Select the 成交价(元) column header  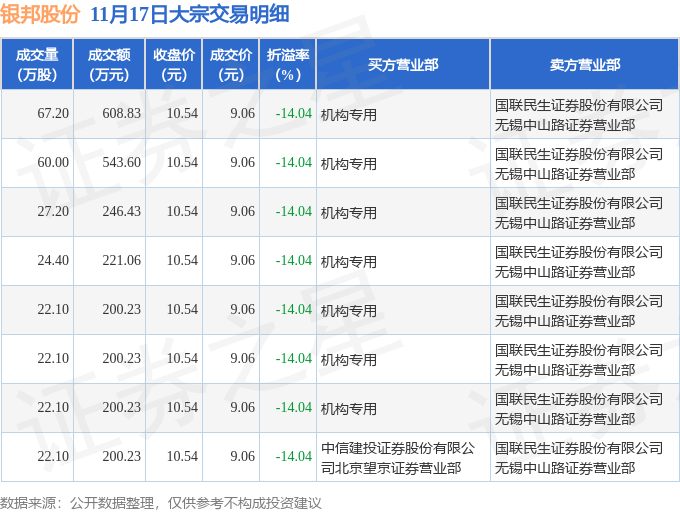[x=231, y=64]
